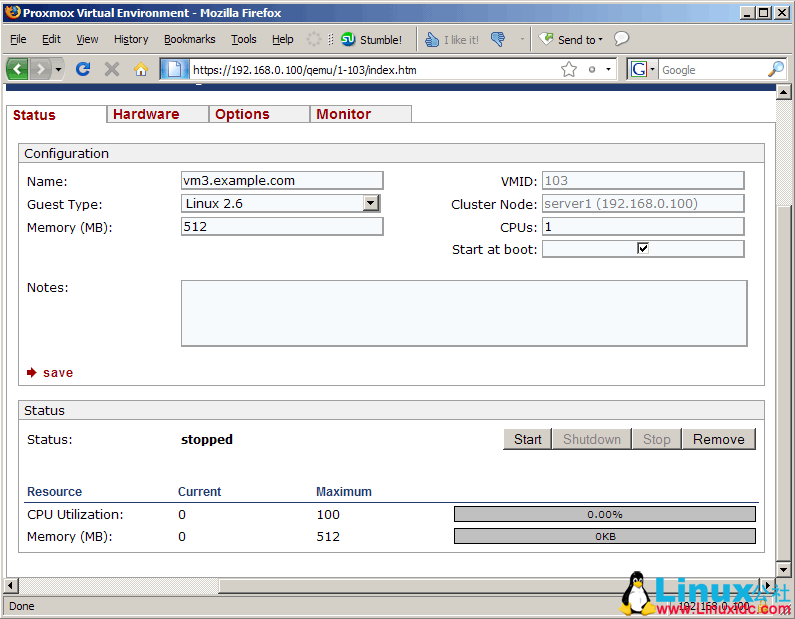Toggle the Start at boot checkbox
The height and width of the screenshot is (619, 795).
click(x=643, y=248)
